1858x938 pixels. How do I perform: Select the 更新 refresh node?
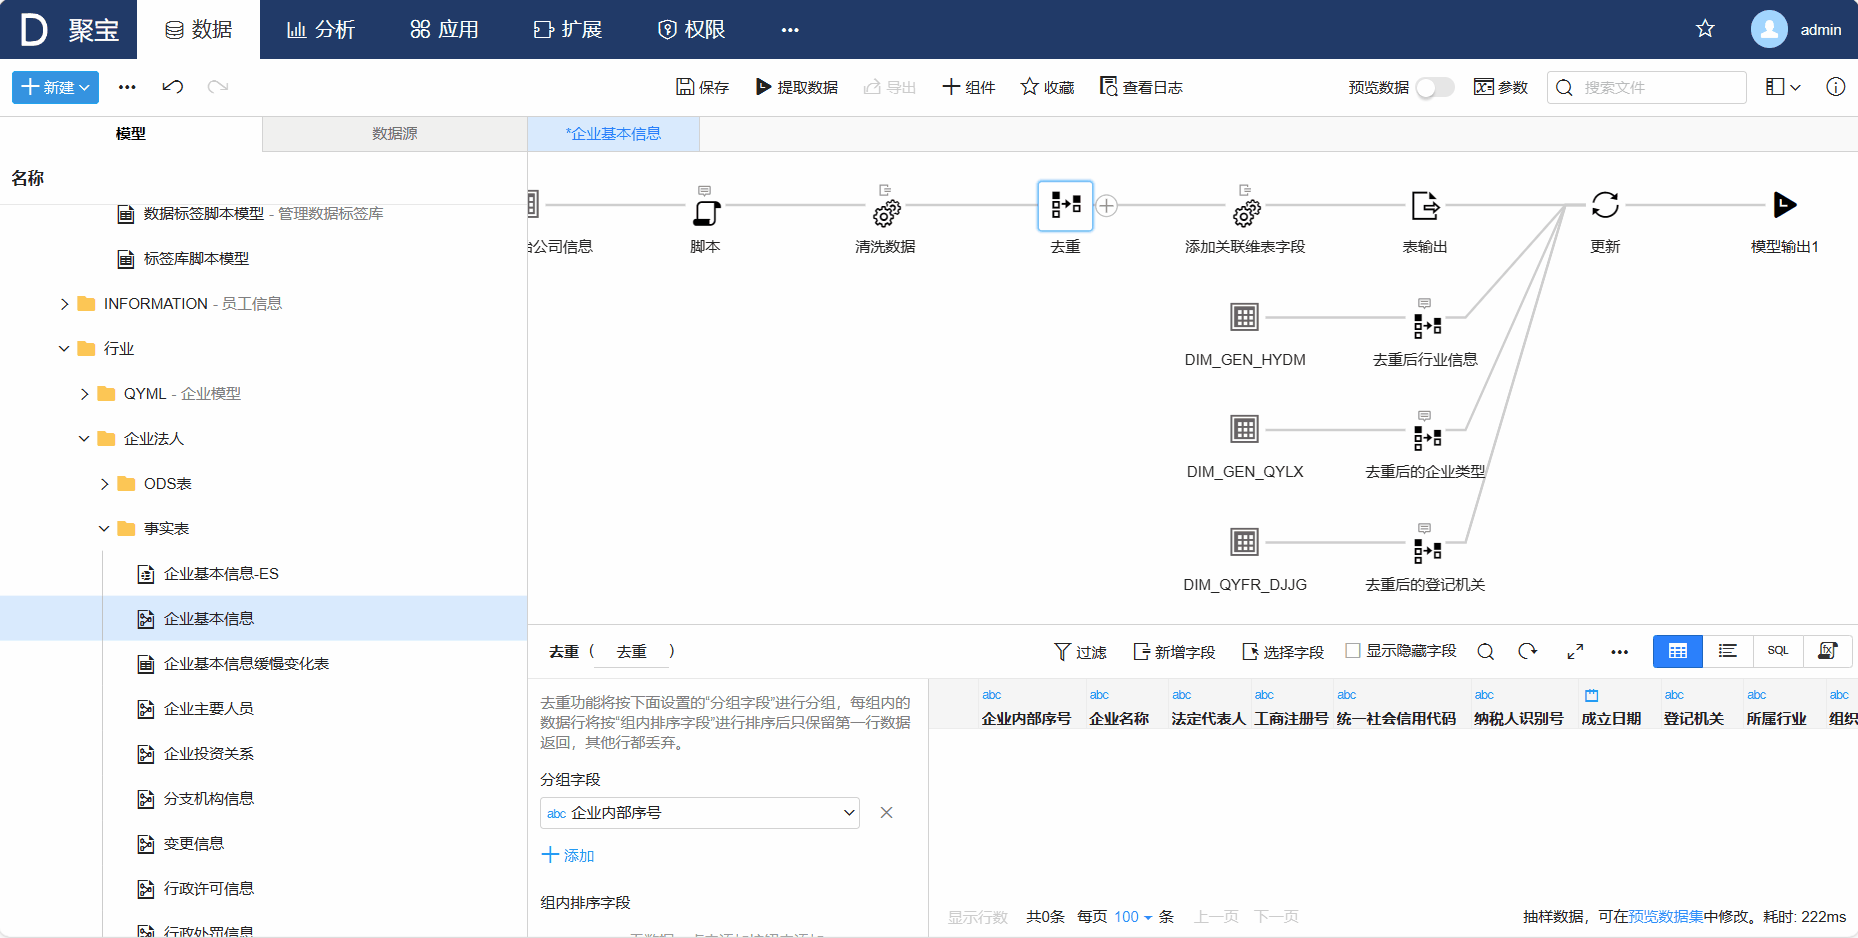click(x=1605, y=205)
